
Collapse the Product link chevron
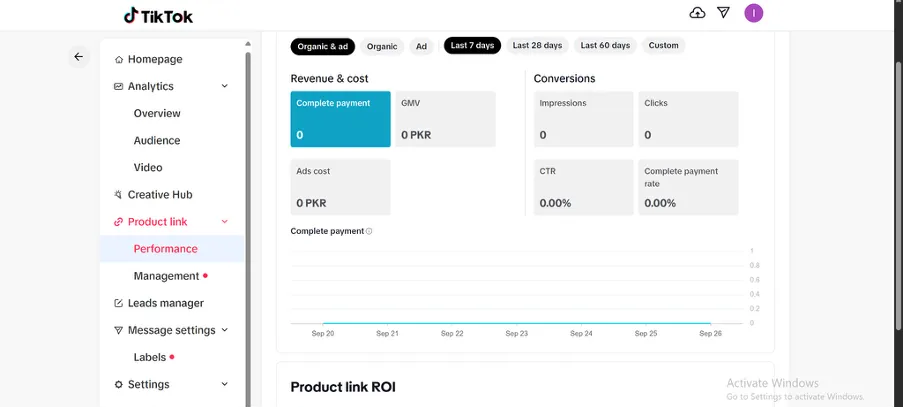point(225,222)
